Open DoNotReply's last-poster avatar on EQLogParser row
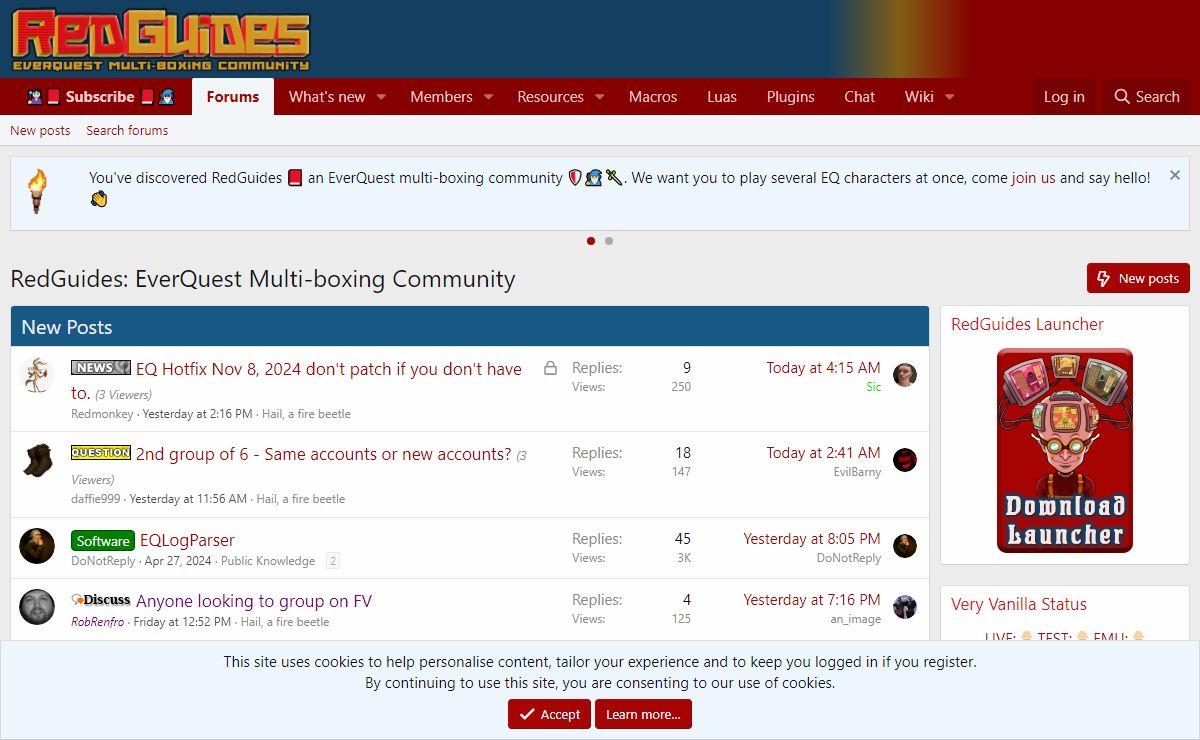The image size is (1200, 740). coord(905,546)
